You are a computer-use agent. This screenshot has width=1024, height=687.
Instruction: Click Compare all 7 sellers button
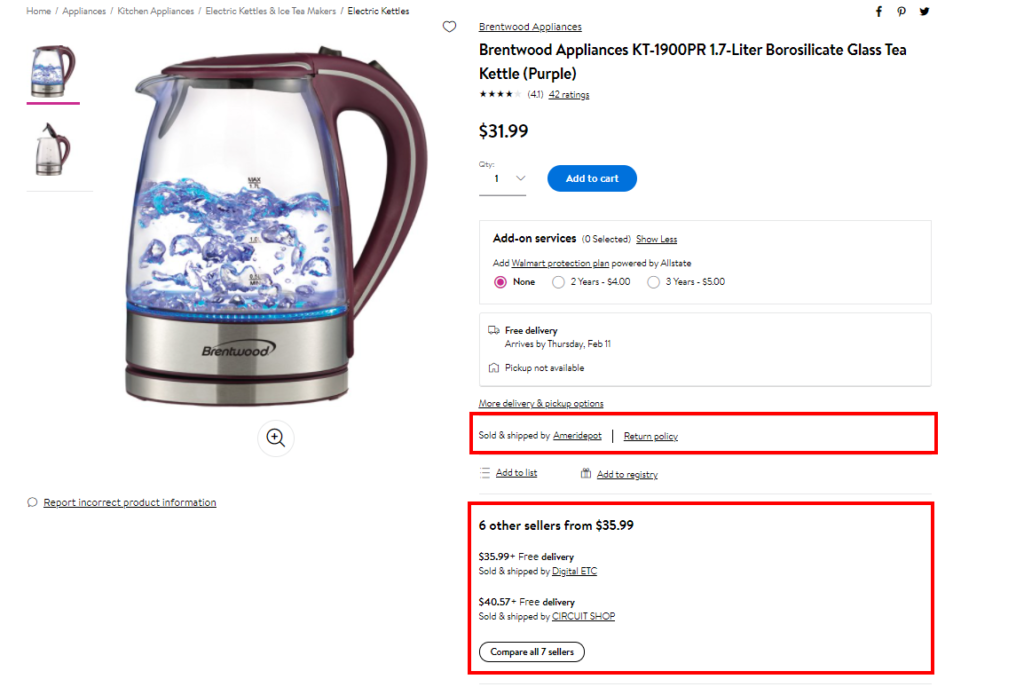(x=532, y=652)
